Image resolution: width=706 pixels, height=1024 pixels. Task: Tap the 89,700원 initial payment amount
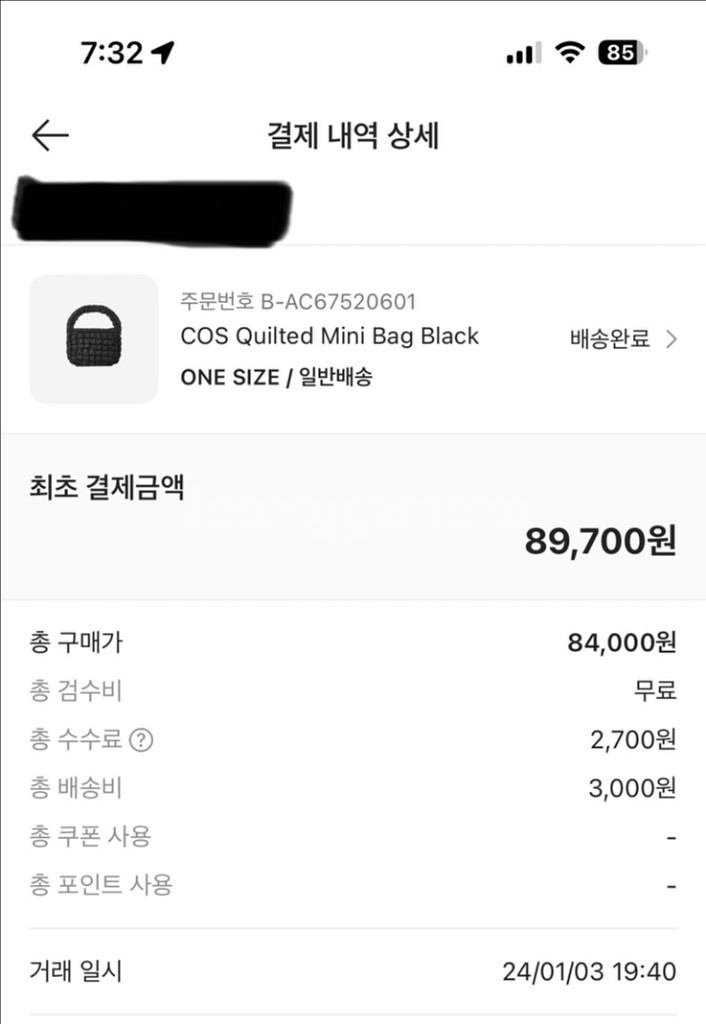[x=600, y=541]
